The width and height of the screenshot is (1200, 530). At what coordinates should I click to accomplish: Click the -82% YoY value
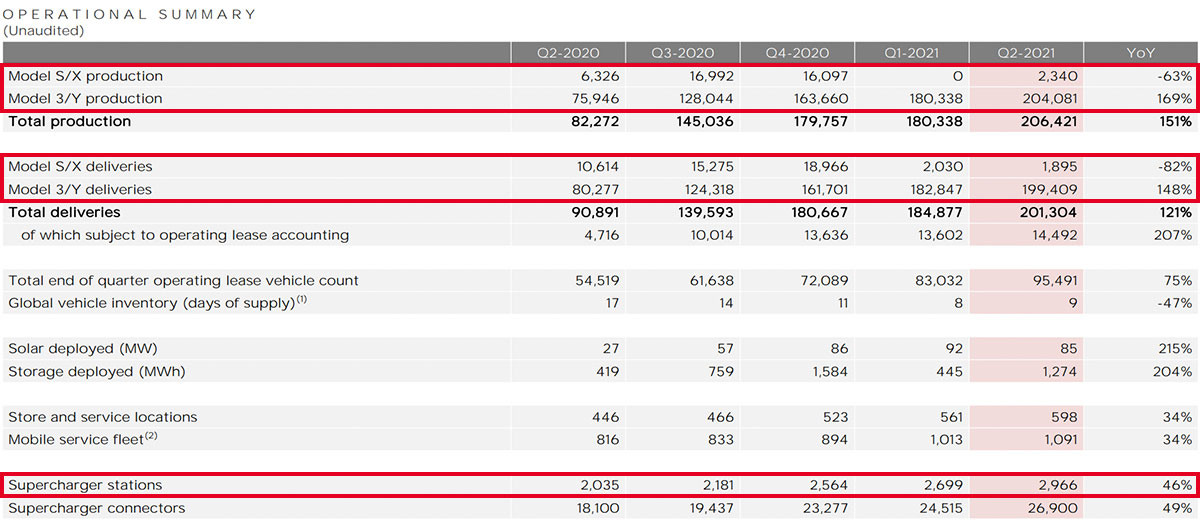[1172, 167]
